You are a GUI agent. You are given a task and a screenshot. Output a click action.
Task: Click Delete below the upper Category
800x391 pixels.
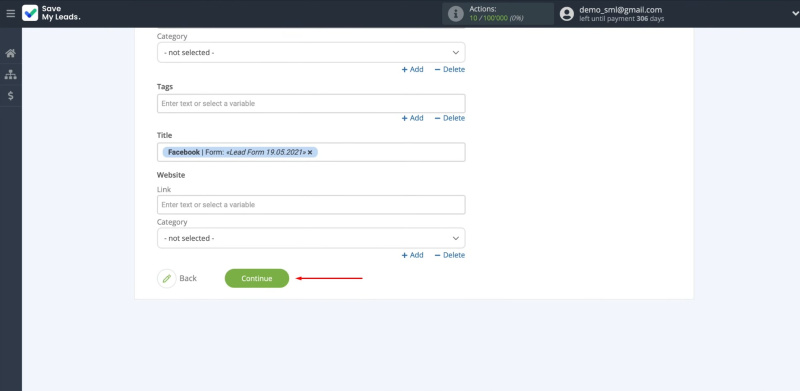[x=449, y=69]
